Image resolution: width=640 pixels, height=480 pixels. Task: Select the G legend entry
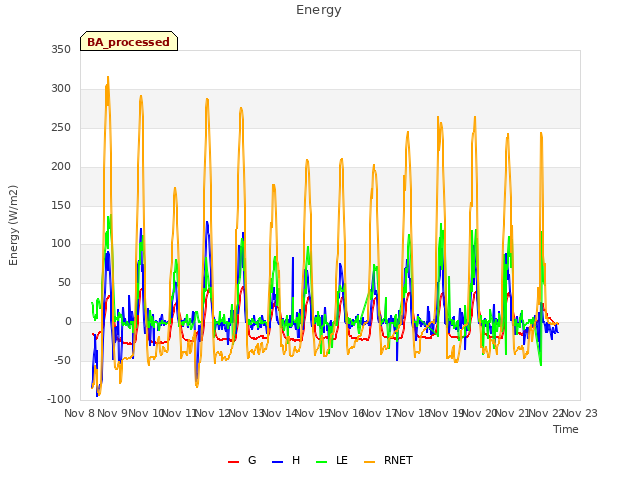coord(242,460)
